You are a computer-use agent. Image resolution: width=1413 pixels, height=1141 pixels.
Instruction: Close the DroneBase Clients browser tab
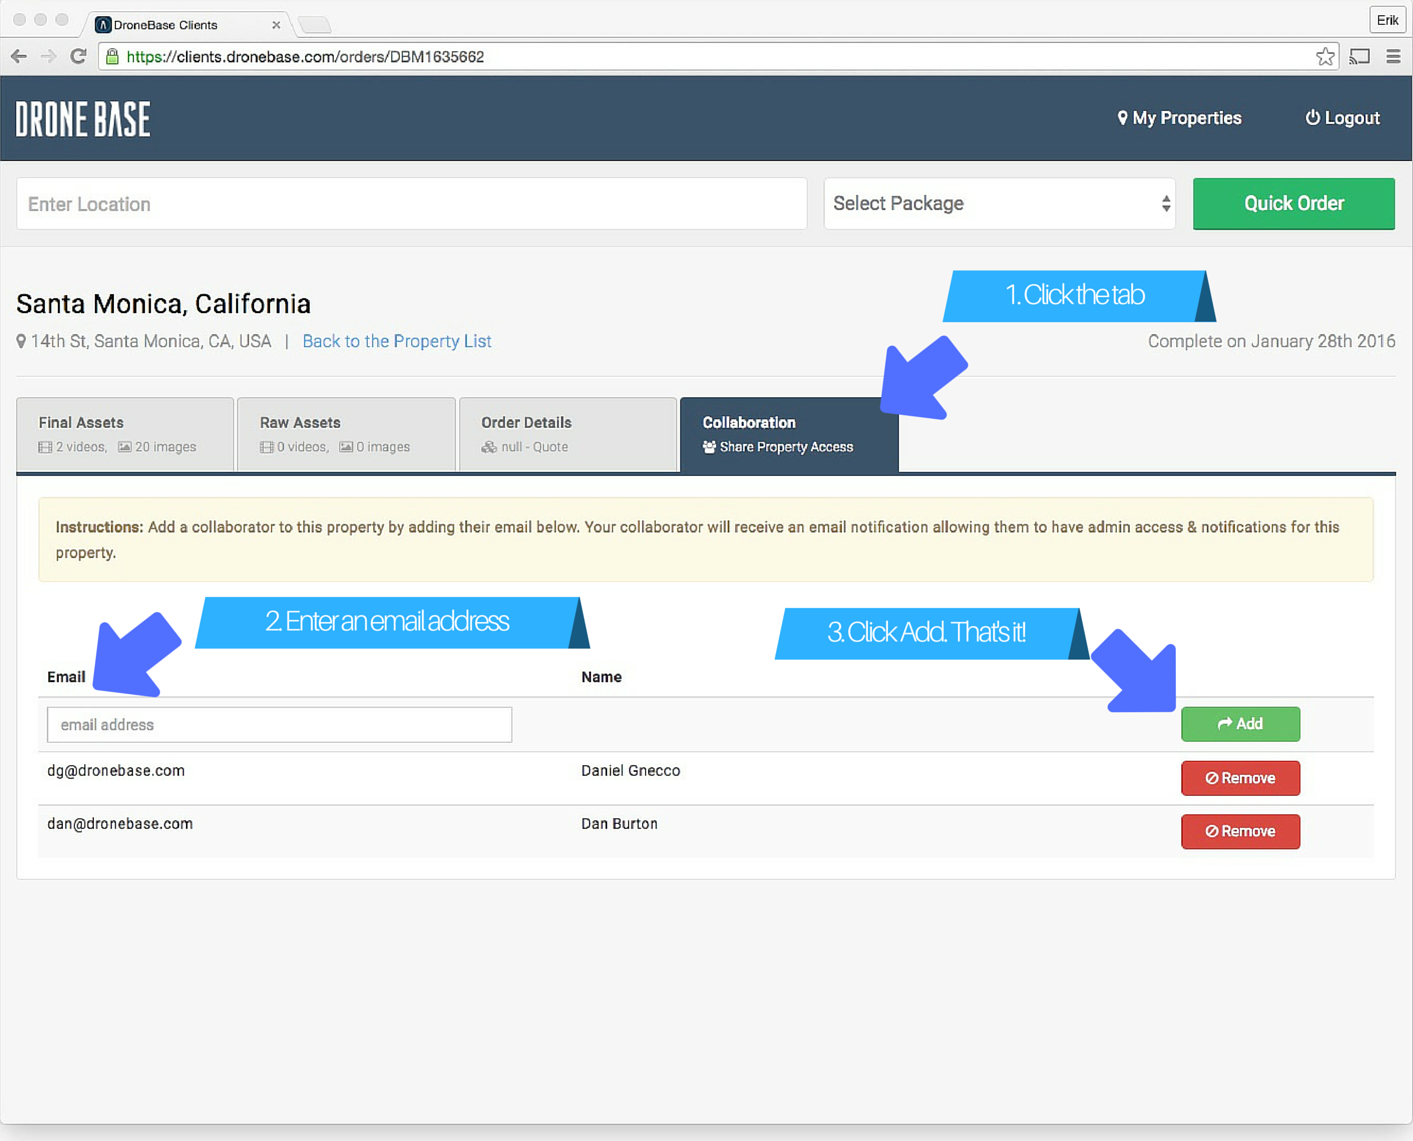[276, 25]
